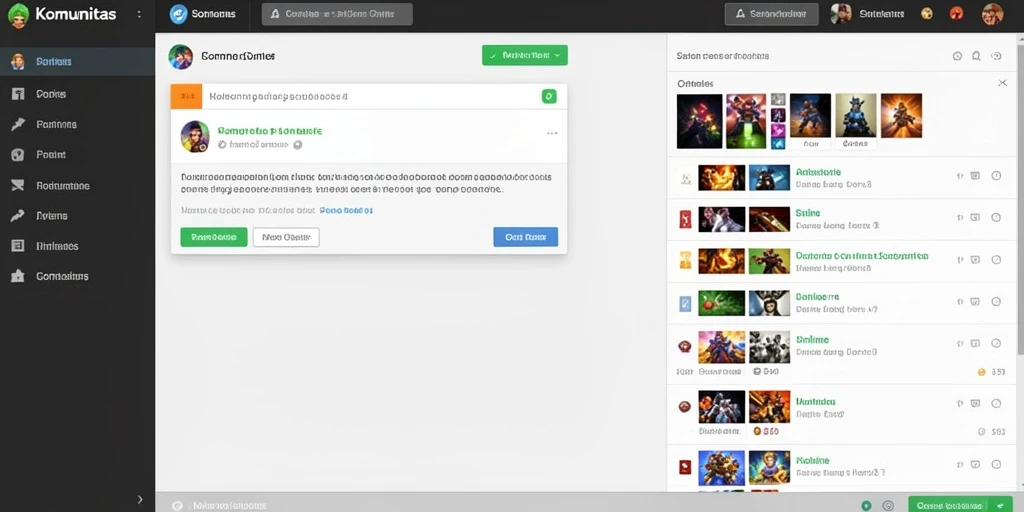Open the green-glow thumbnail in the strip
This screenshot has height=512, width=1024.
[x=746, y=121]
